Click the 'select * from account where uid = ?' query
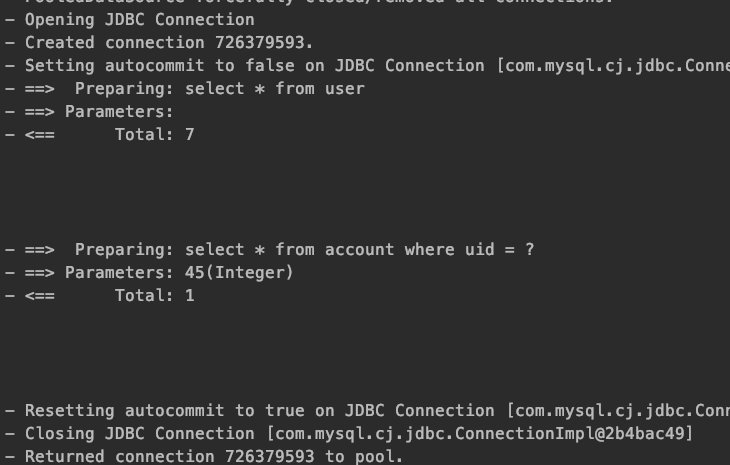 coord(359,249)
